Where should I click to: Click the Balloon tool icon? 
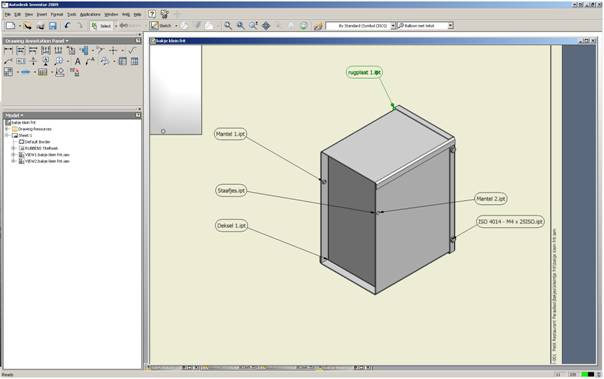(59, 61)
